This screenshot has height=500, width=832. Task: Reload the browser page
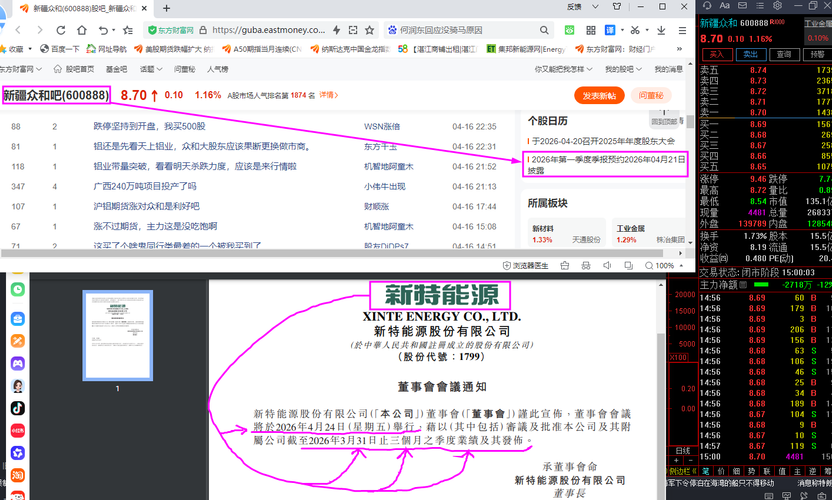pos(60,30)
